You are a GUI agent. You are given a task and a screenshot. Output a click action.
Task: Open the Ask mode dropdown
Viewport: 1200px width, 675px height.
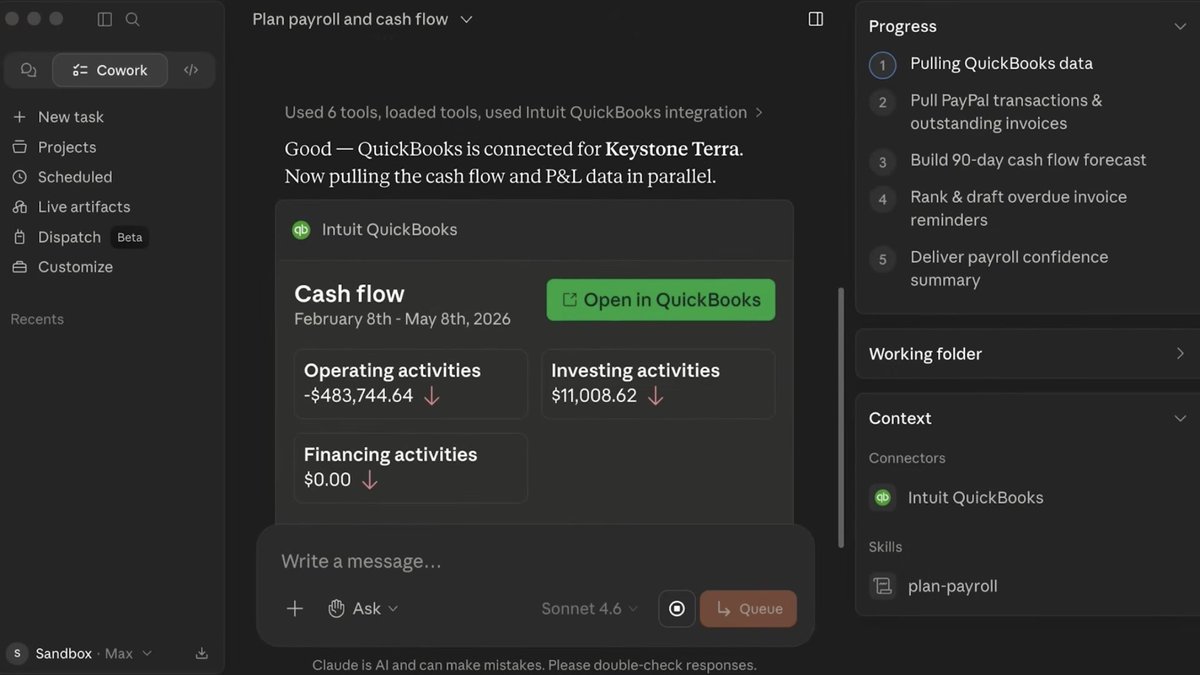364,608
